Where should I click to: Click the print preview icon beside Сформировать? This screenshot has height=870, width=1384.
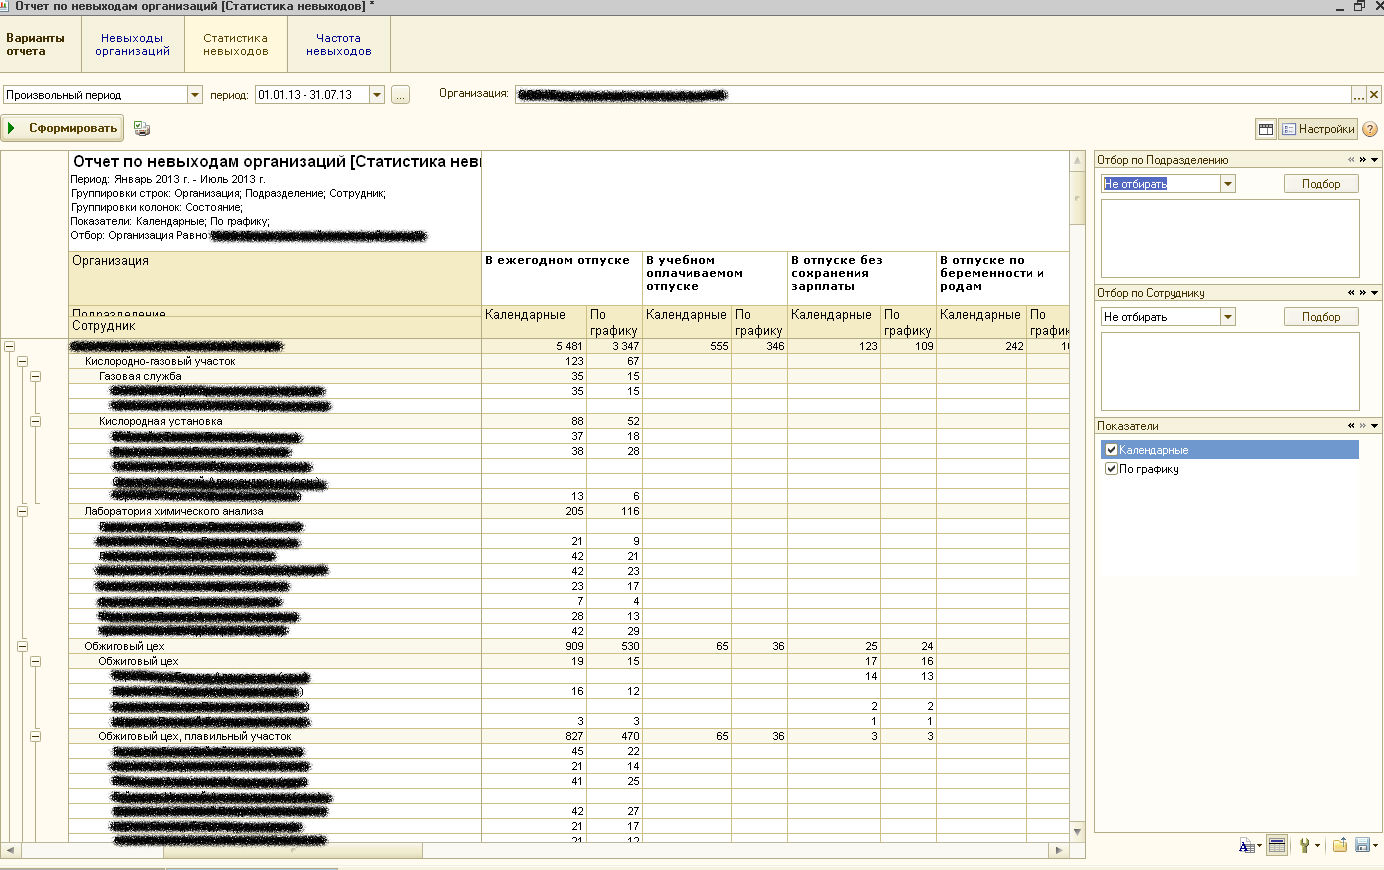coord(142,128)
